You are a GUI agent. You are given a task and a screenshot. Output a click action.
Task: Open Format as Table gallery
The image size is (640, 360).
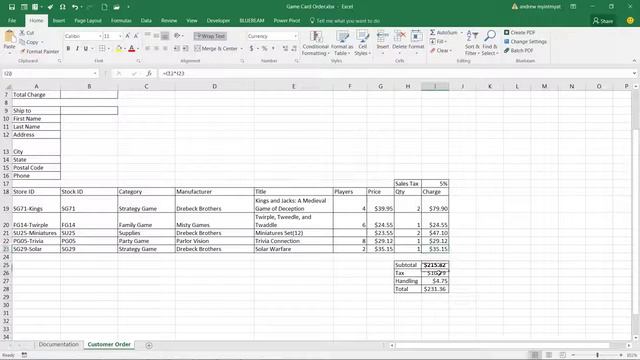(x=342, y=43)
